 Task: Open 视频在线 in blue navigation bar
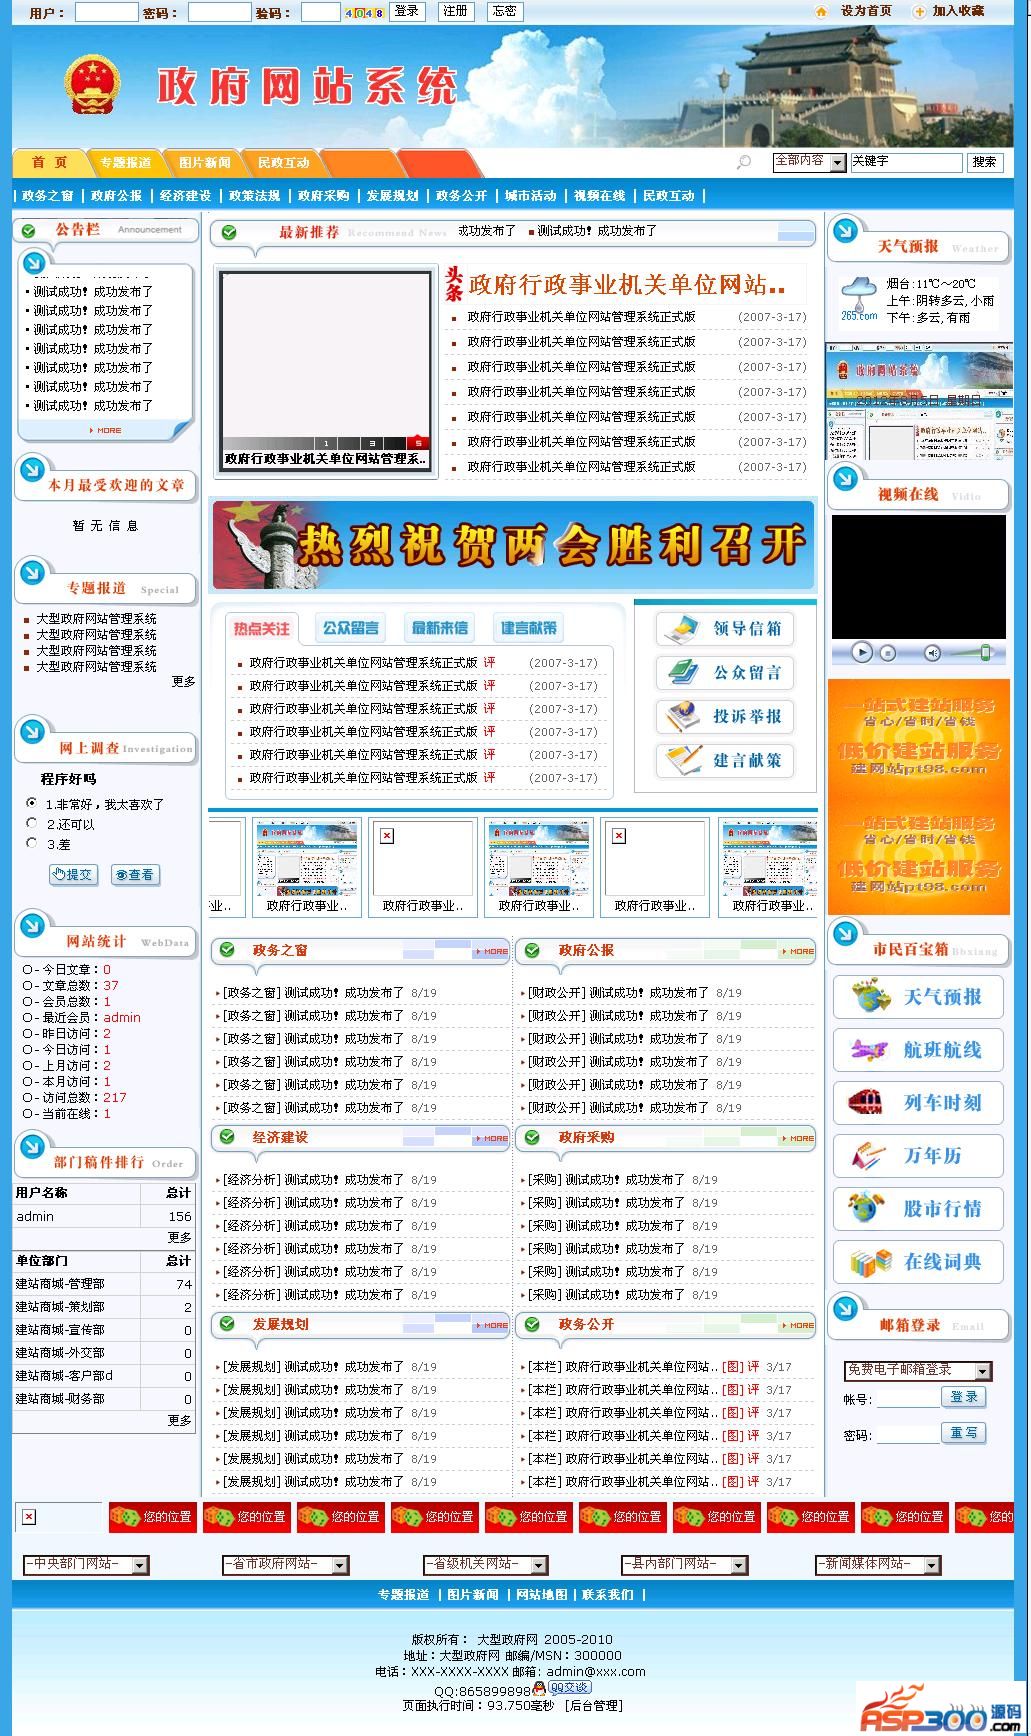(599, 196)
